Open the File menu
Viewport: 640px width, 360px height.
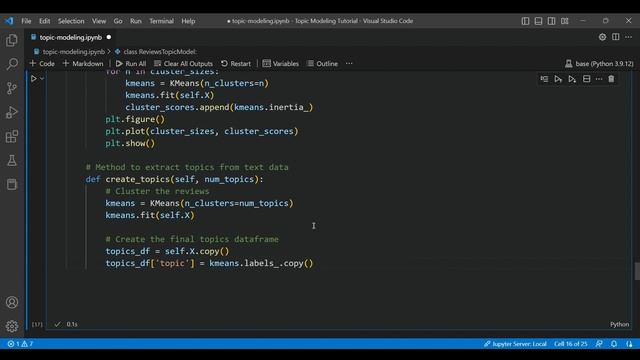click(x=26, y=21)
